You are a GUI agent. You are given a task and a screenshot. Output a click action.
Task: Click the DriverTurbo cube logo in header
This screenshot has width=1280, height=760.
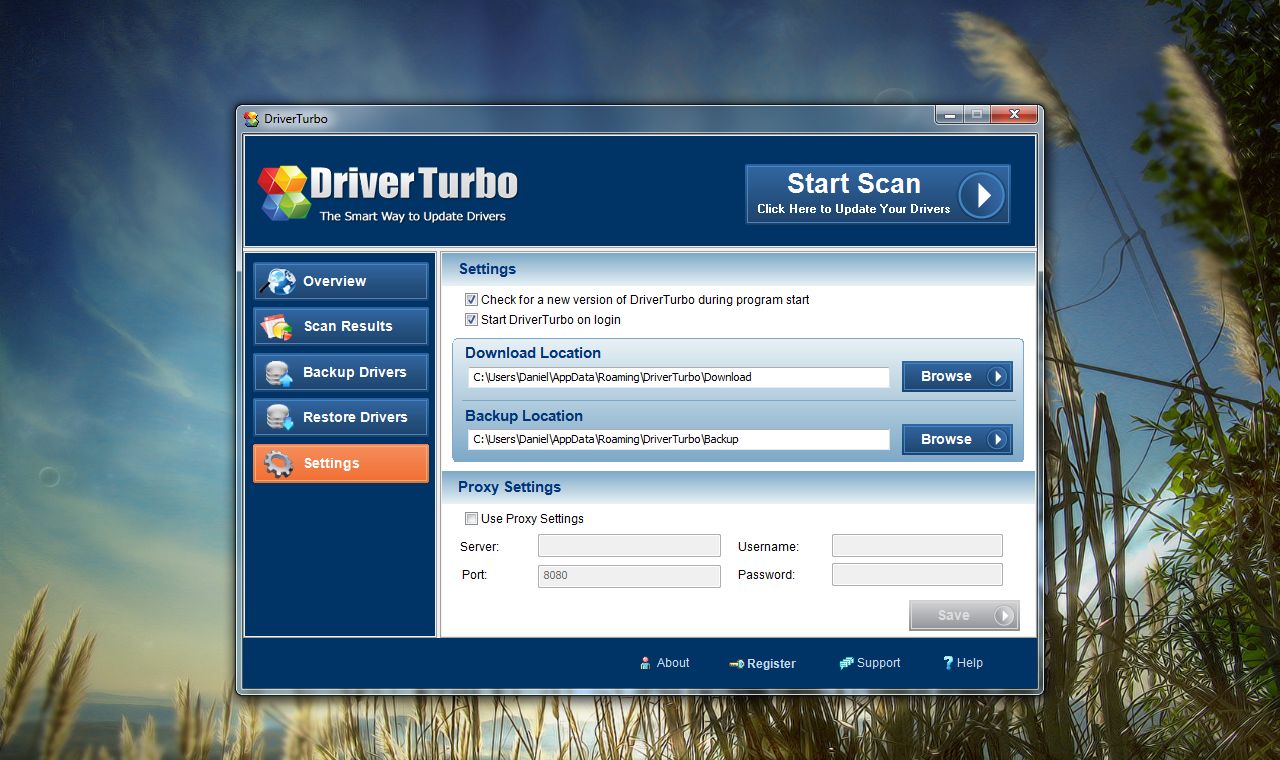click(x=284, y=193)
